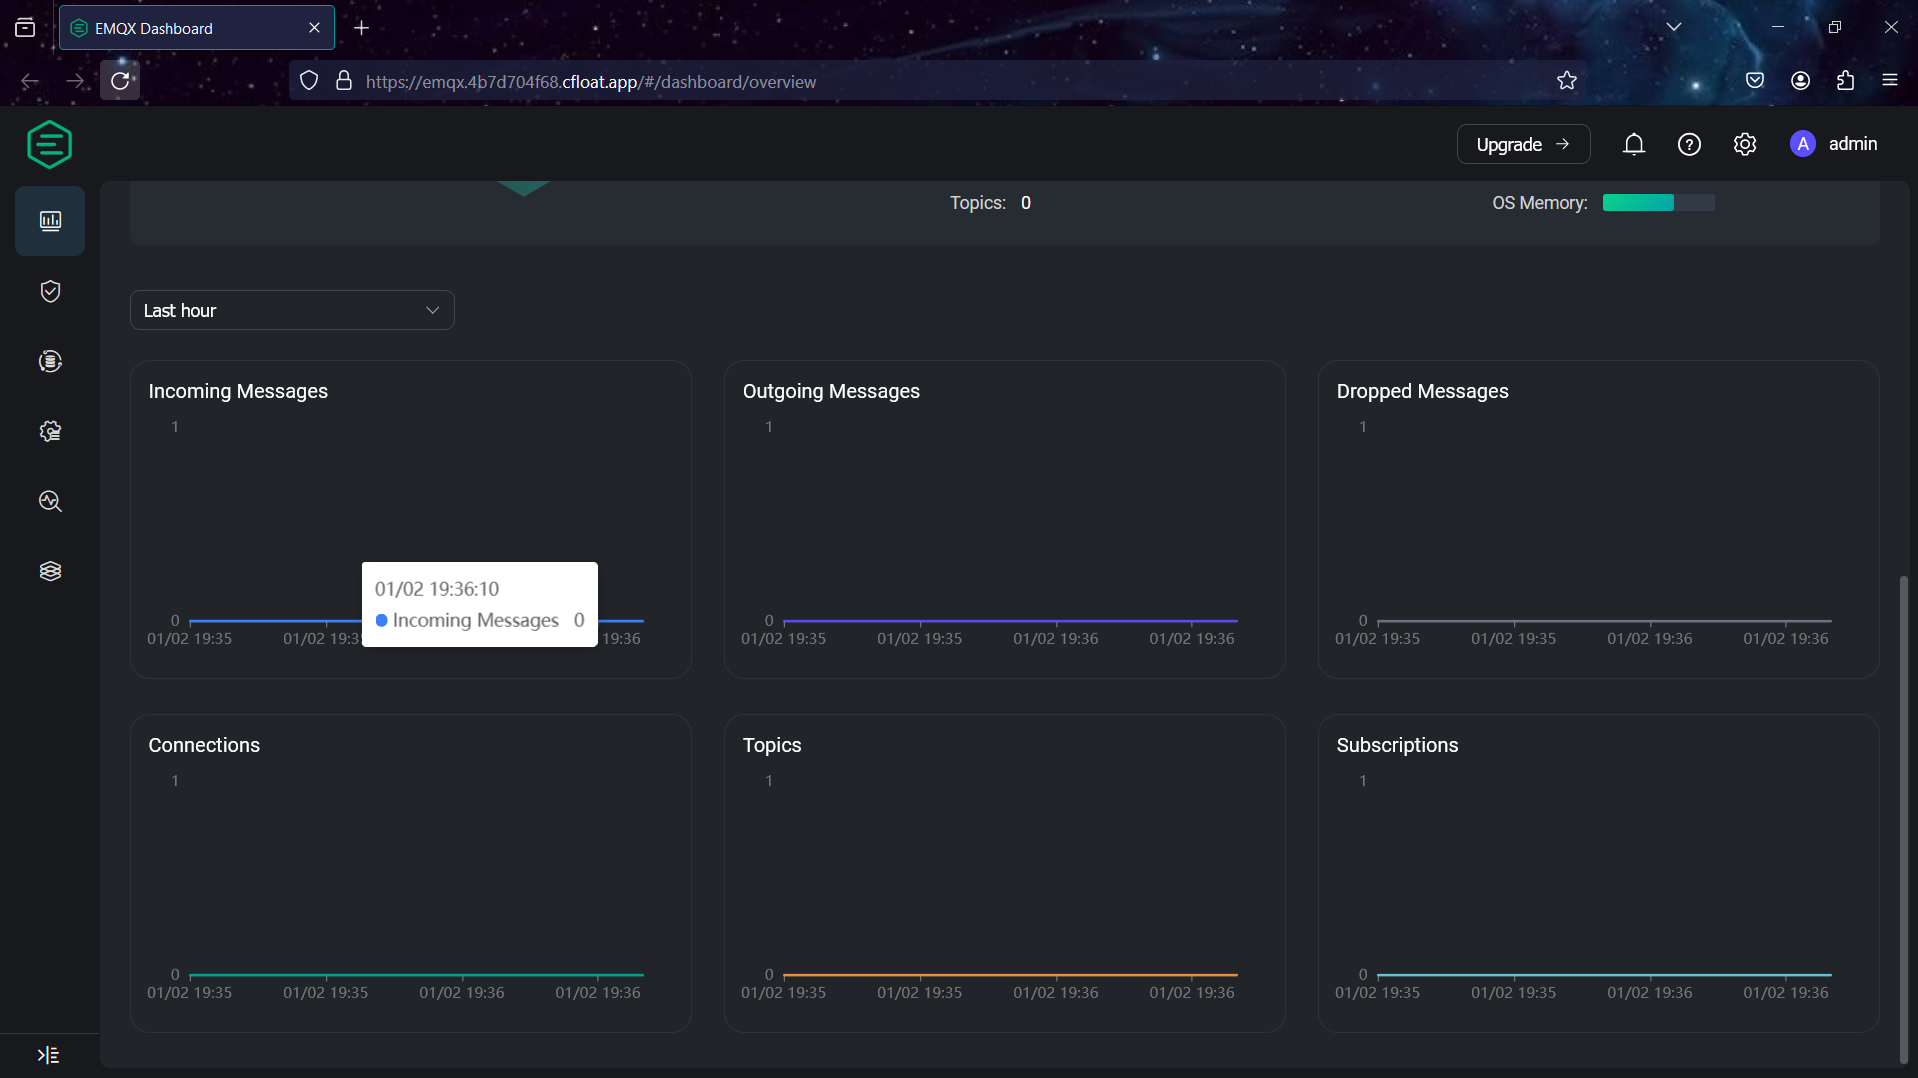Click the admin avatar circle

tap(1803, 144)
